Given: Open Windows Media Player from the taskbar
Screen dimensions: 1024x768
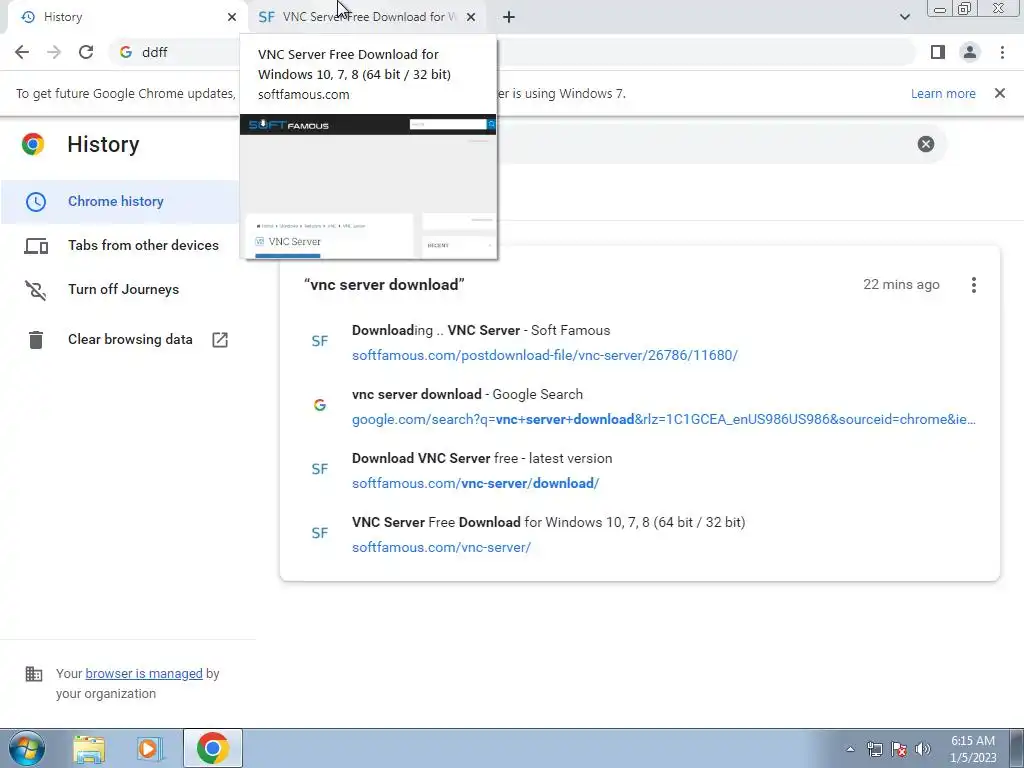Looking at the screenshot, I should (149, 748).
